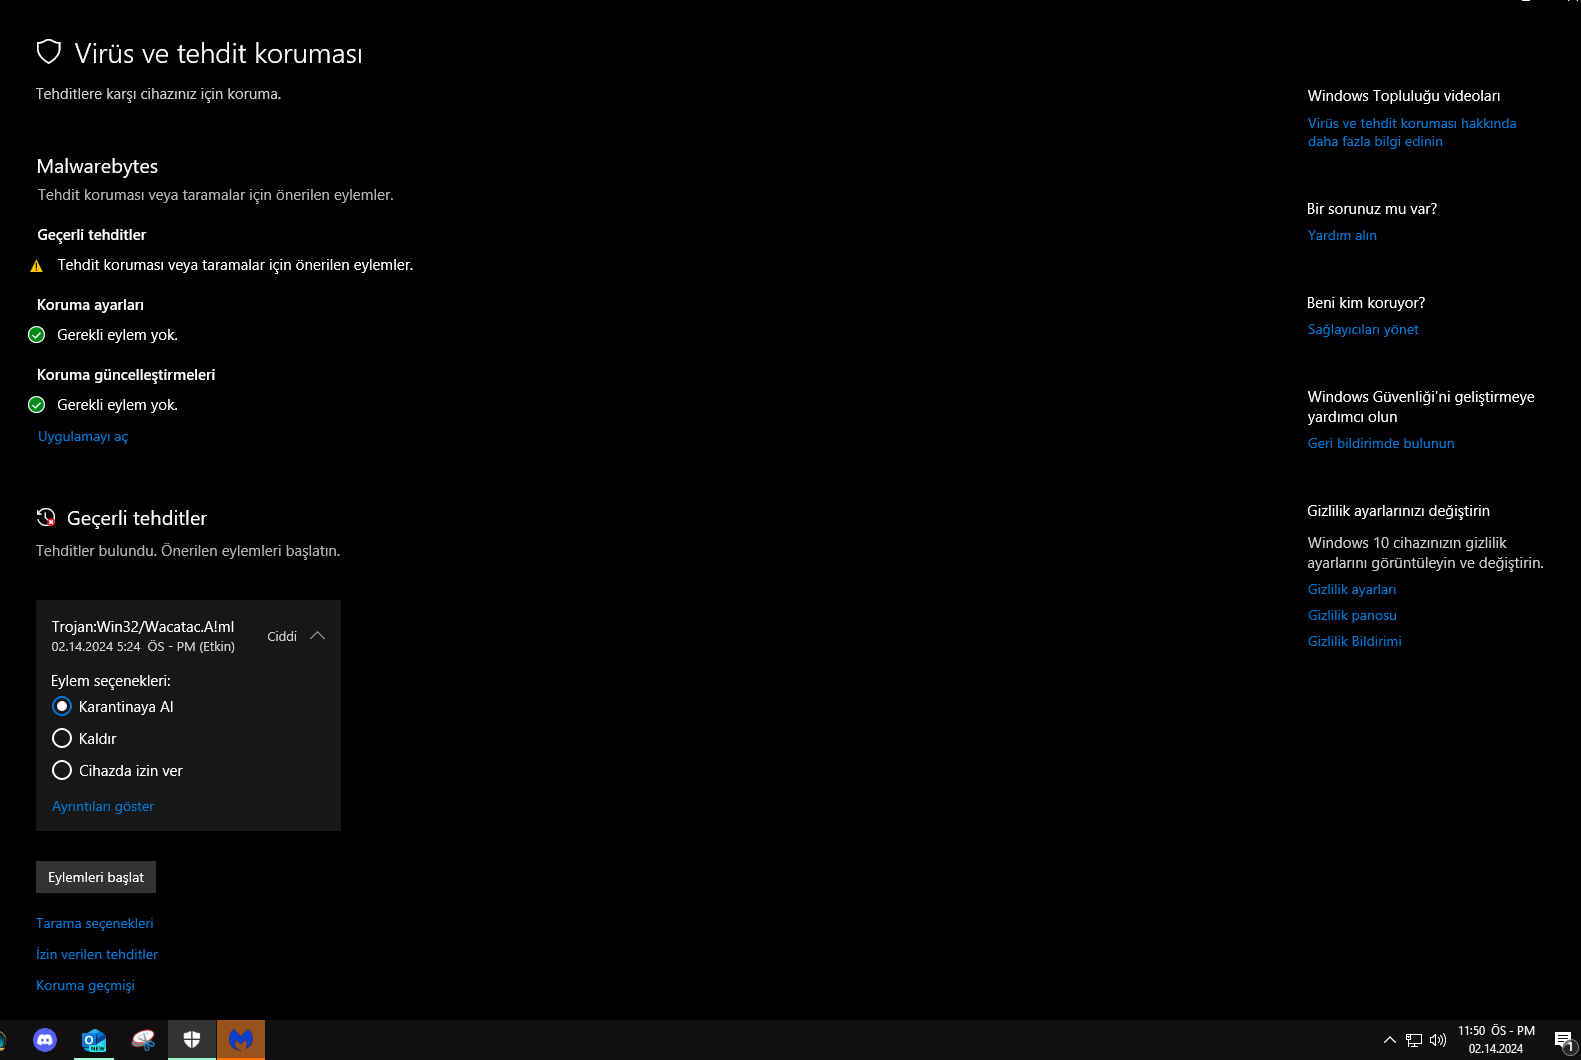Open the notification center icon

[1564, 1040]
